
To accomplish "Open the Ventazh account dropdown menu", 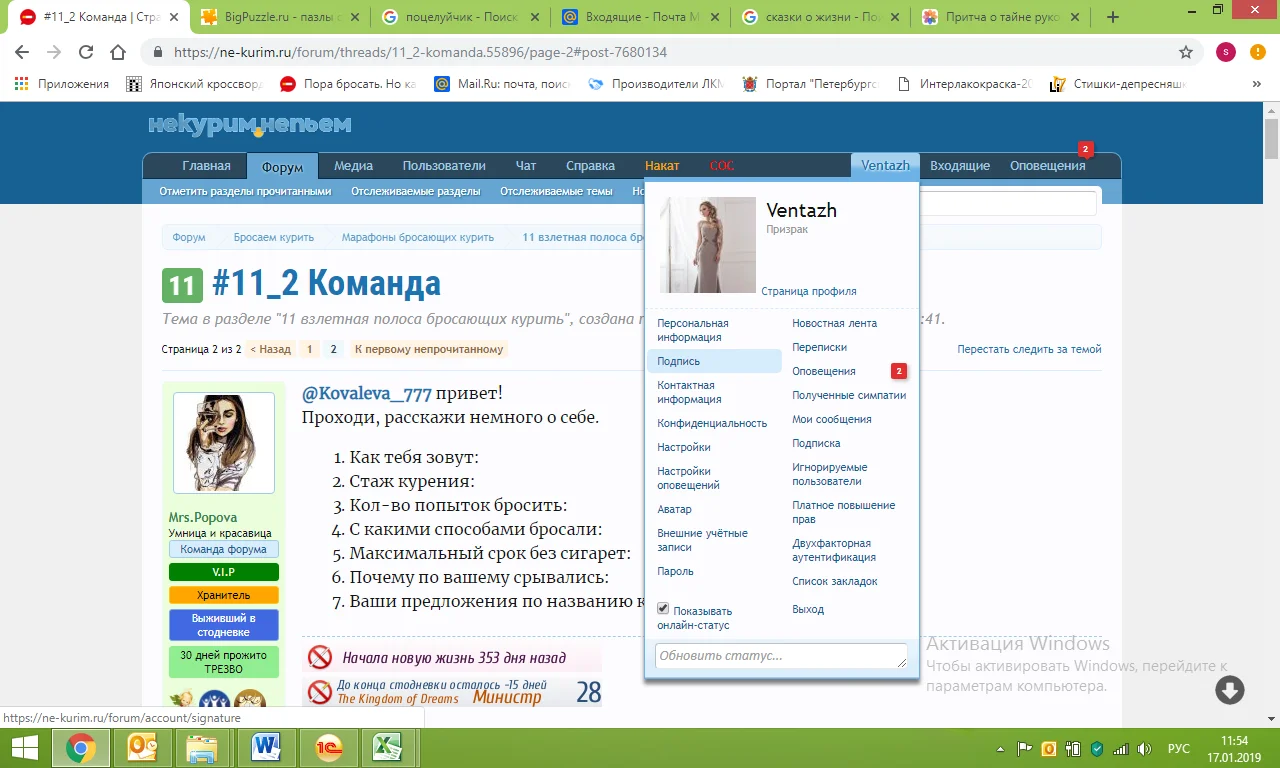I will point(885,166).
